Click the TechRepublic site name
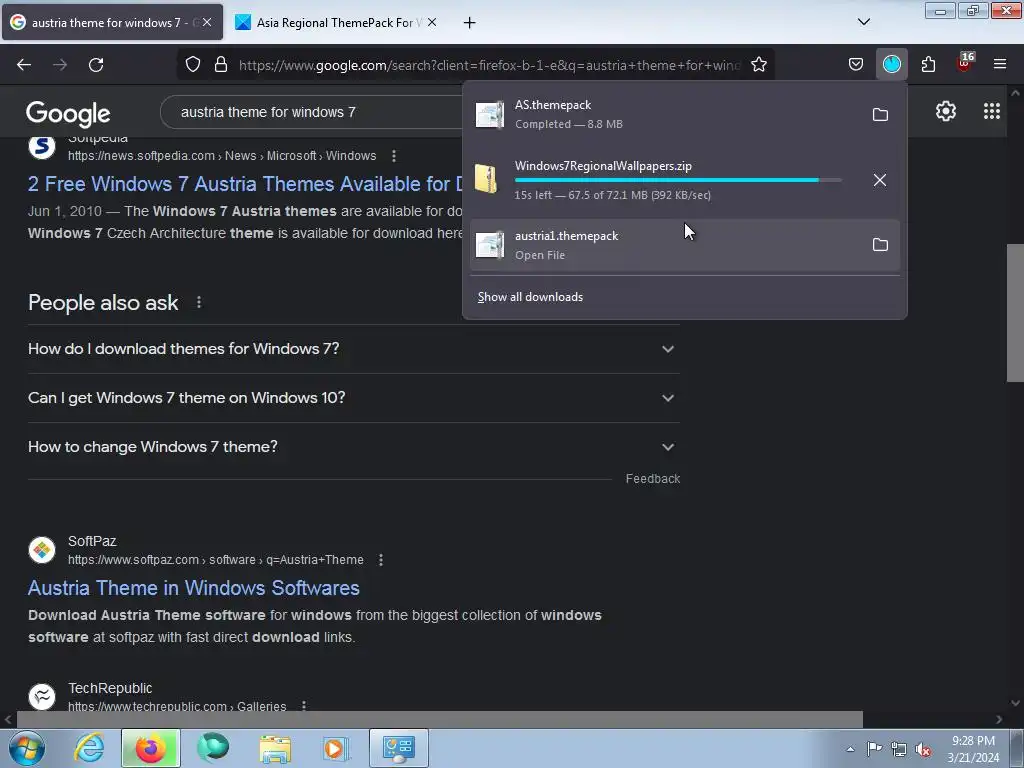1024x768 pixels. click(x=110, y=688)
